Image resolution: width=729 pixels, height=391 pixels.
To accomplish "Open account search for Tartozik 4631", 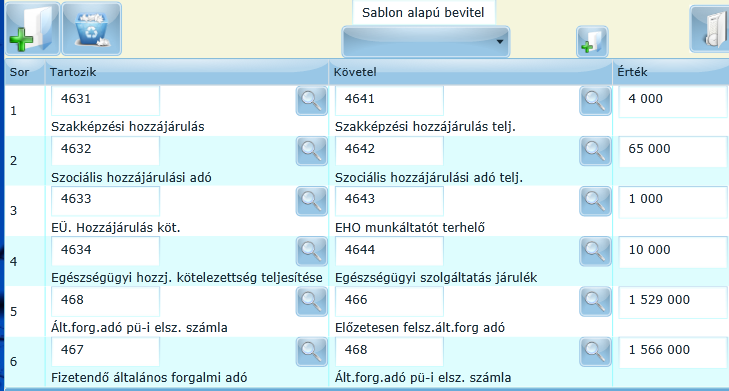I will (311, 100).
